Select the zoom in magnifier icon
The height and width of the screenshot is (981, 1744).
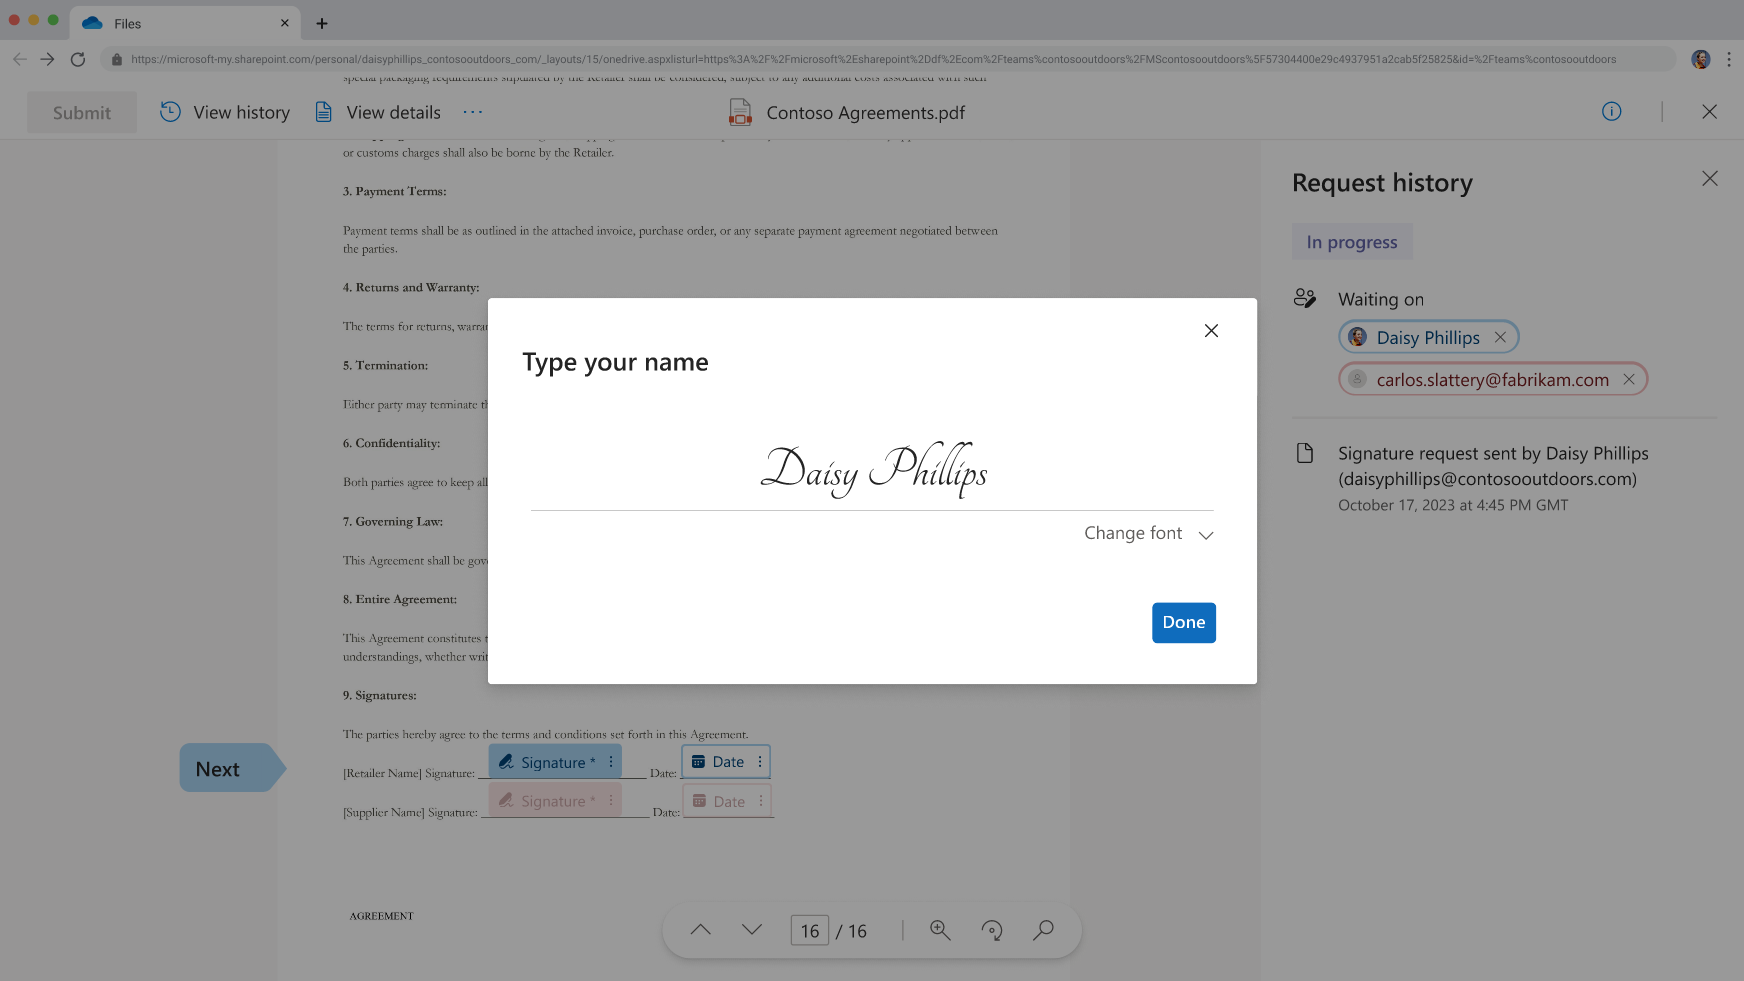[x=940, y=930]
